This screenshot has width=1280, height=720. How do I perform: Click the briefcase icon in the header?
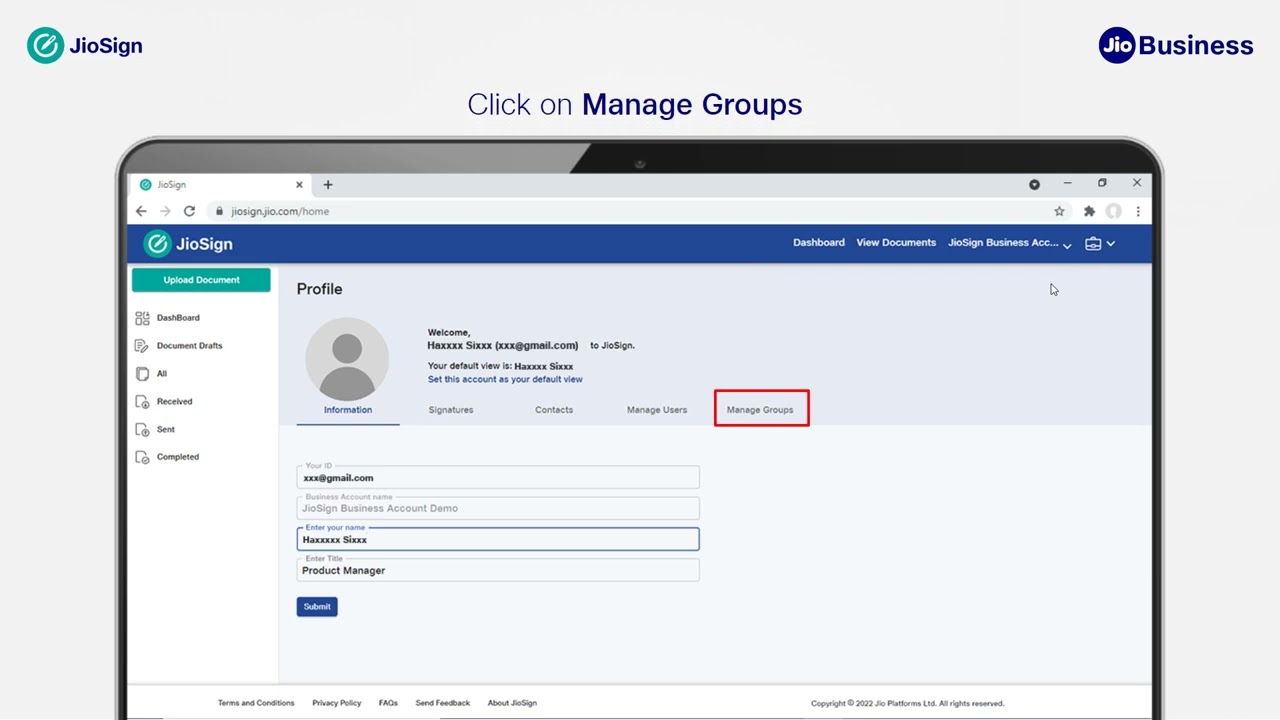1093,243
